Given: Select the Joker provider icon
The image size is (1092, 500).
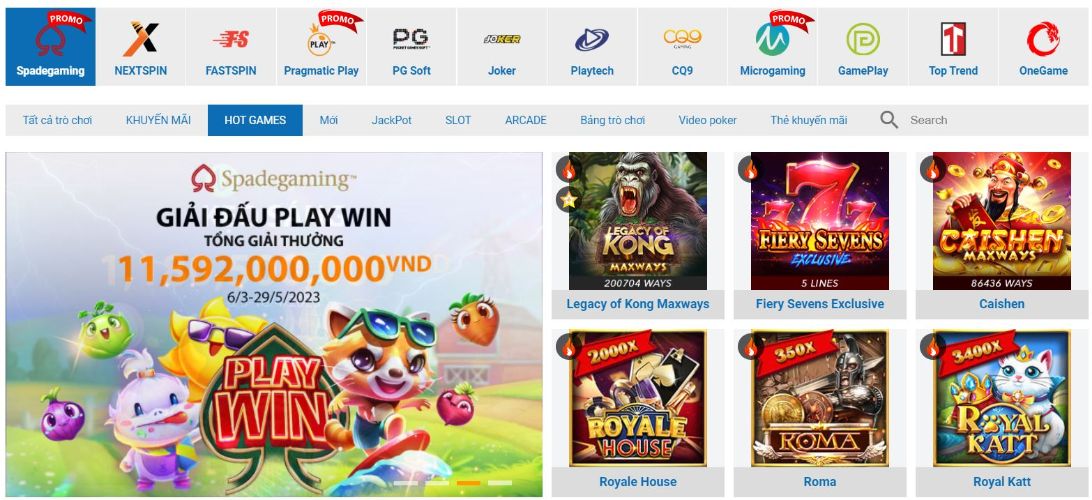Looking at the screenshot, I should pos(502,39).
